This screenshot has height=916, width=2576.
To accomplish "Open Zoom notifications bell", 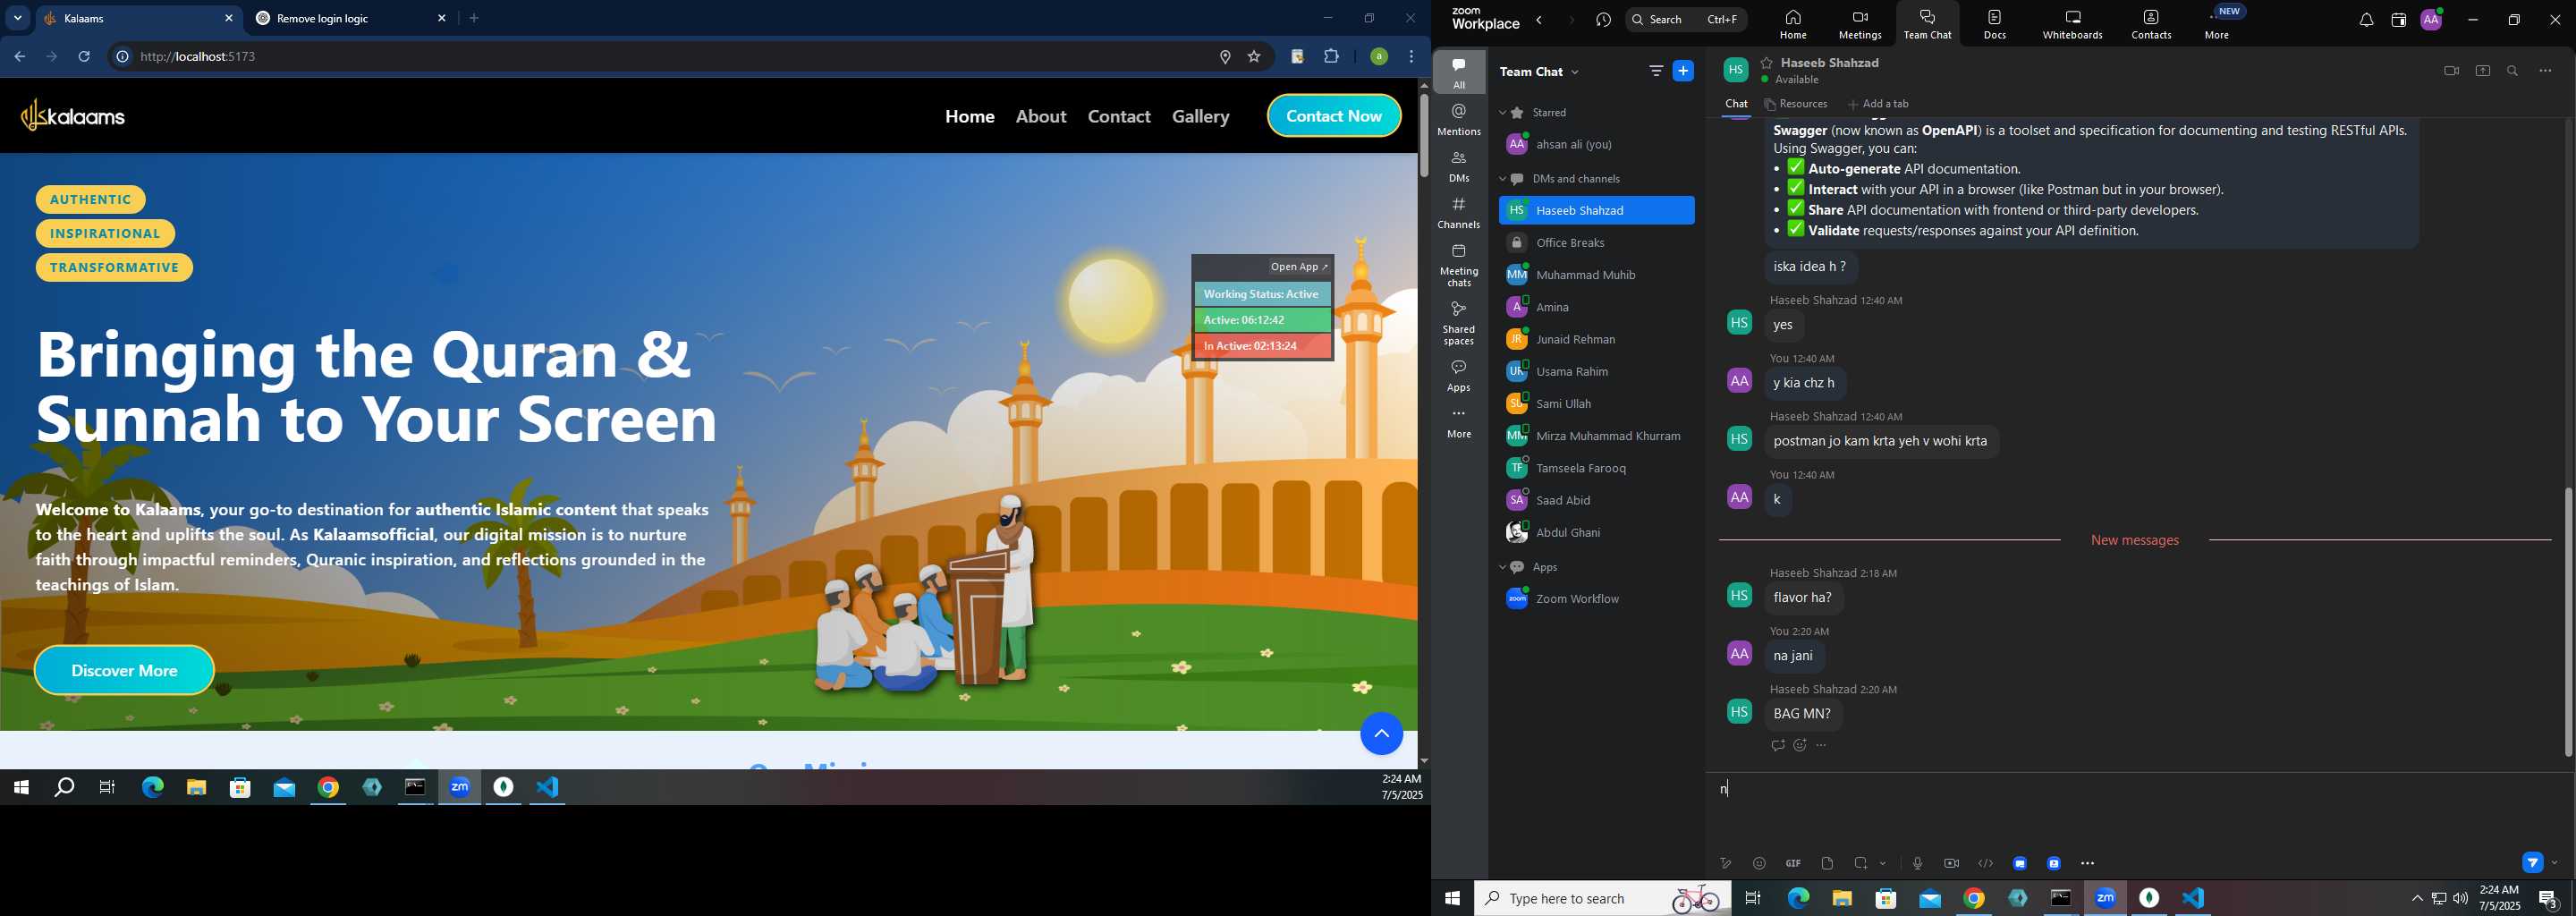I will pos(2366,20).
